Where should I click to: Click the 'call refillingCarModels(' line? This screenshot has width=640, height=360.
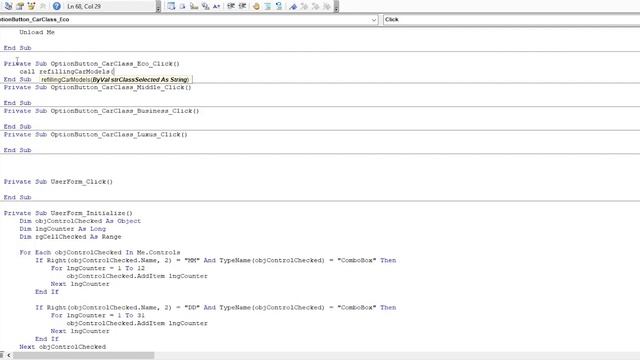[x=67, y=71]
